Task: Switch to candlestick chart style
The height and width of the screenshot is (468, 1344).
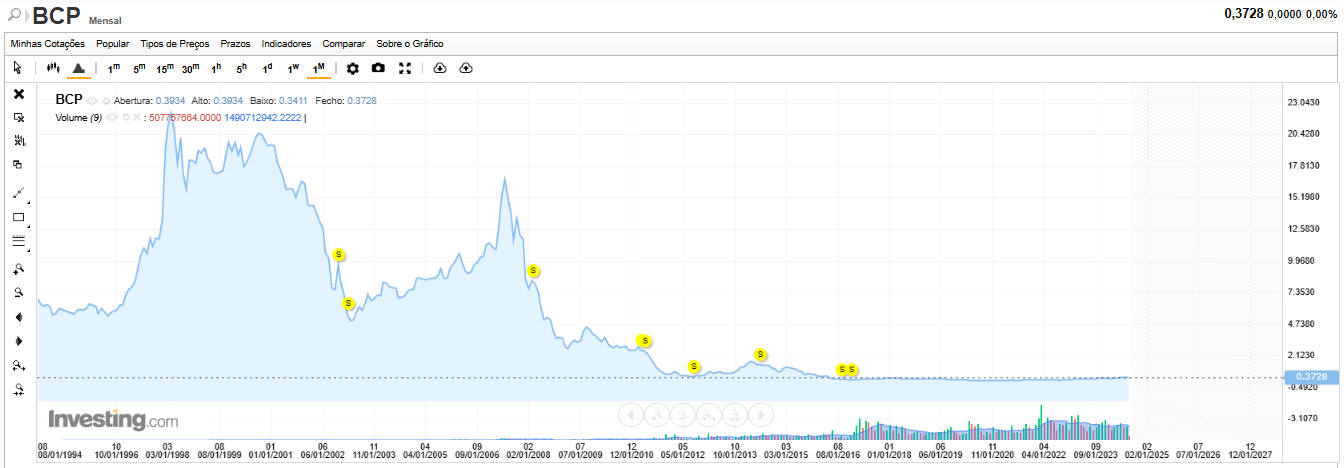Action: (54, 68)
